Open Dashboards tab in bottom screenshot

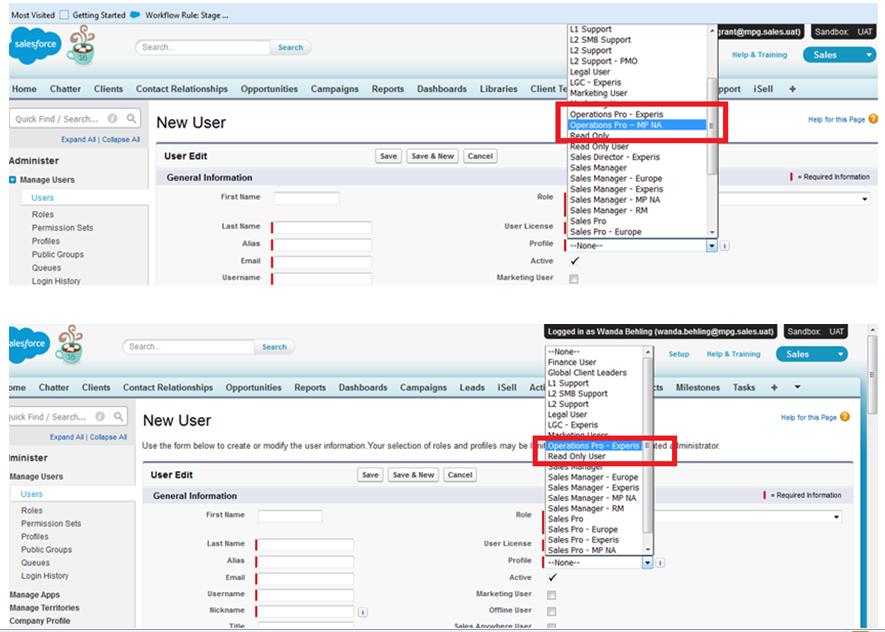click(363, 387)
